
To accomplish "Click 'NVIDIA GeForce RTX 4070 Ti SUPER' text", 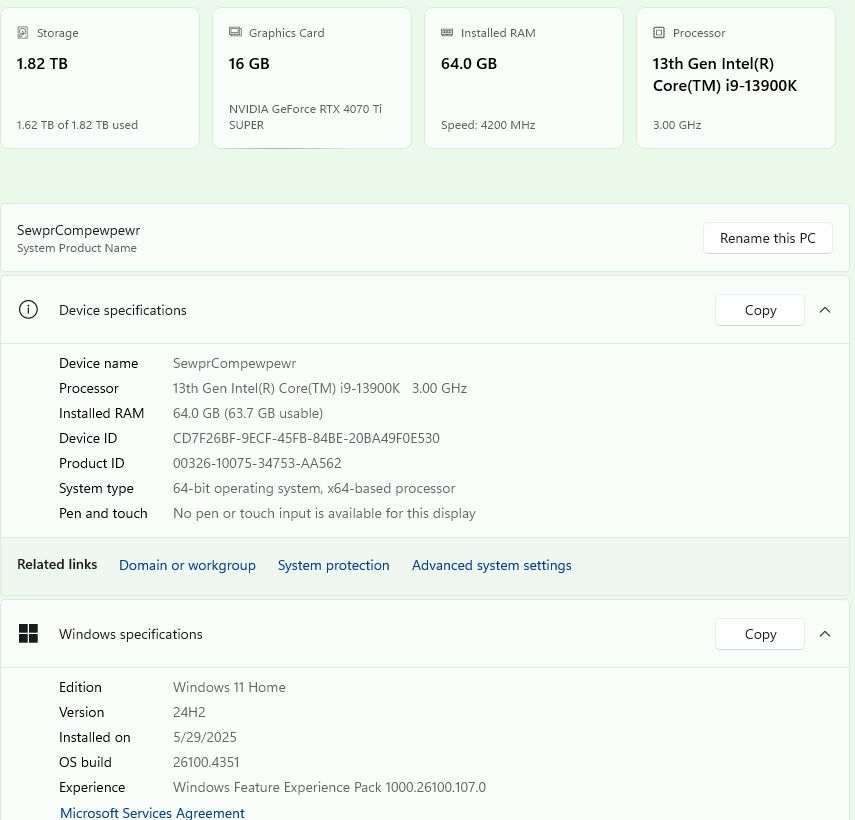I will click(305, 117).
